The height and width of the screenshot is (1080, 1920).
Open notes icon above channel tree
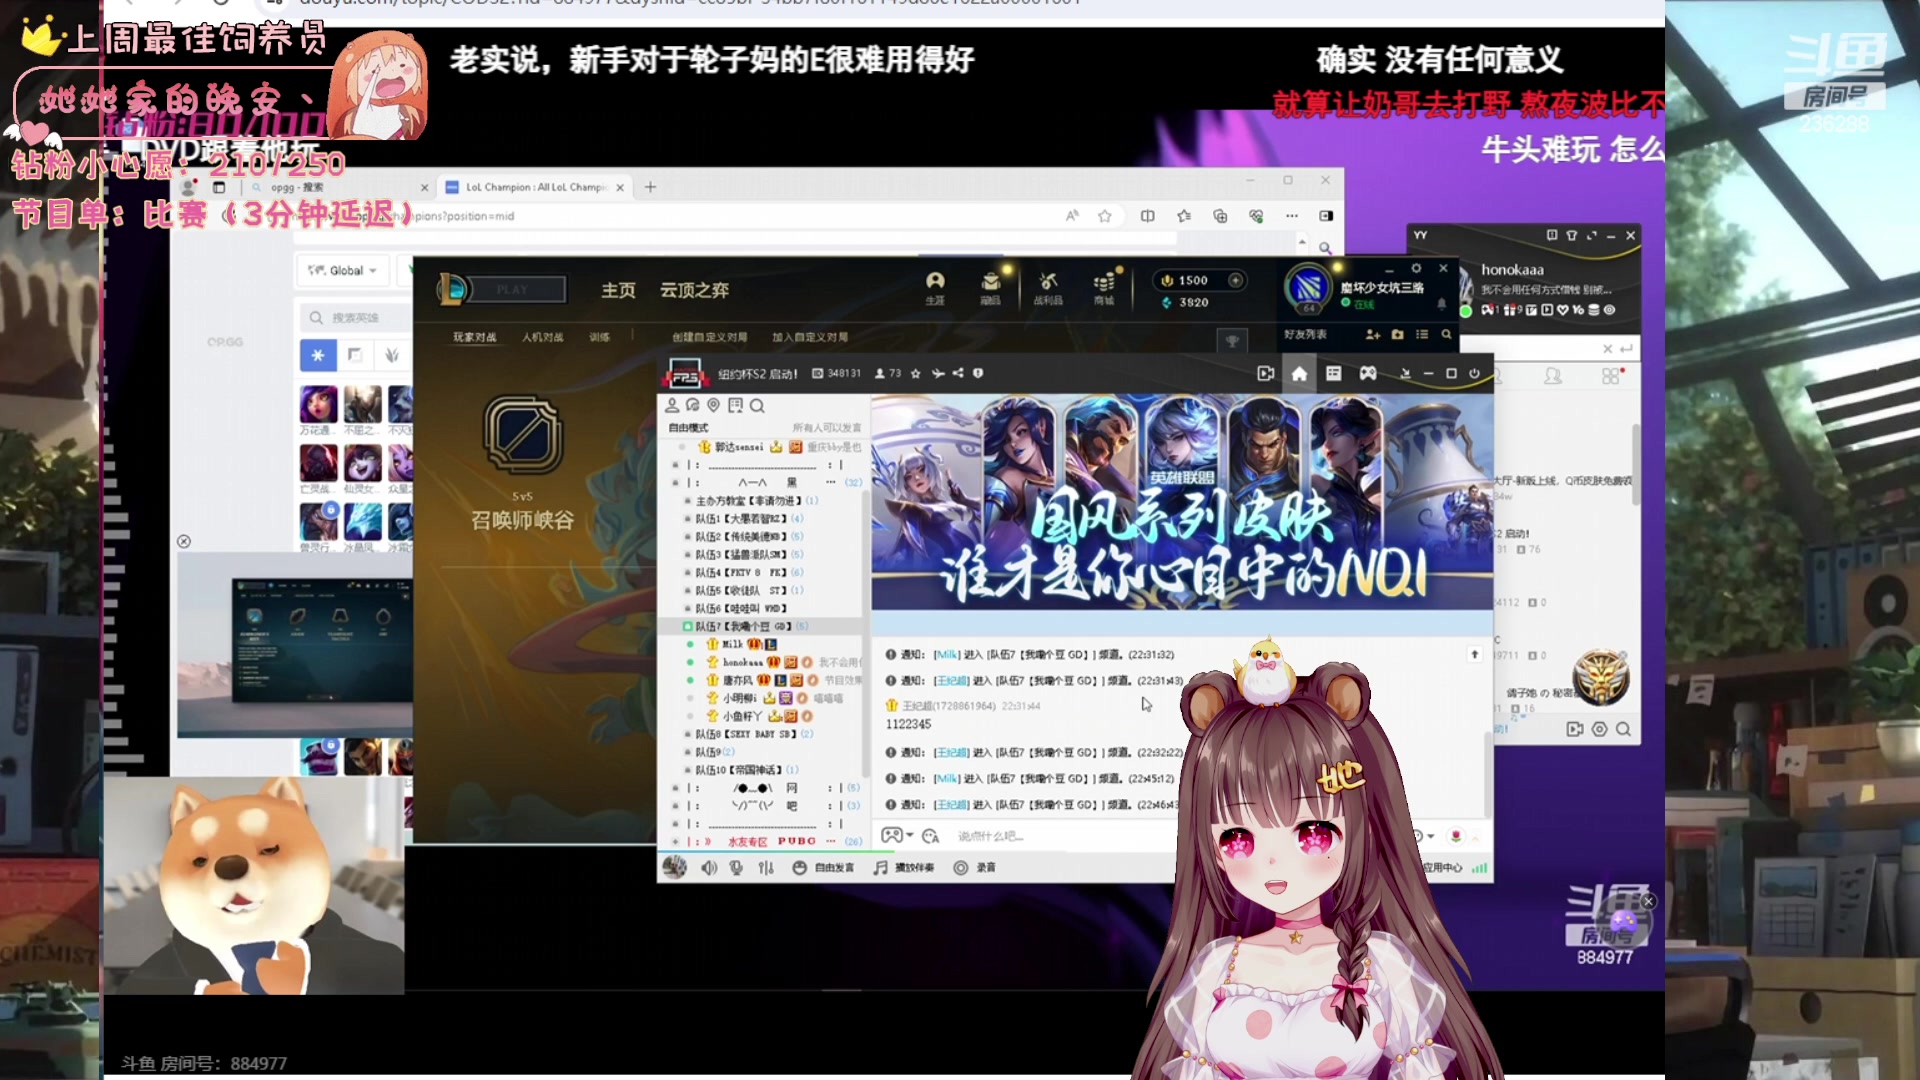tap(735, 405)
